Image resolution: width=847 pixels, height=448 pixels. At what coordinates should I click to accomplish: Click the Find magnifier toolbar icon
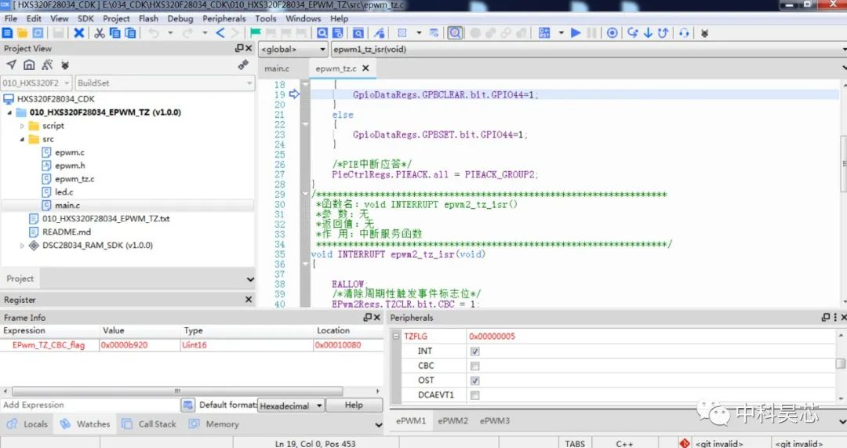coord(322,33)
